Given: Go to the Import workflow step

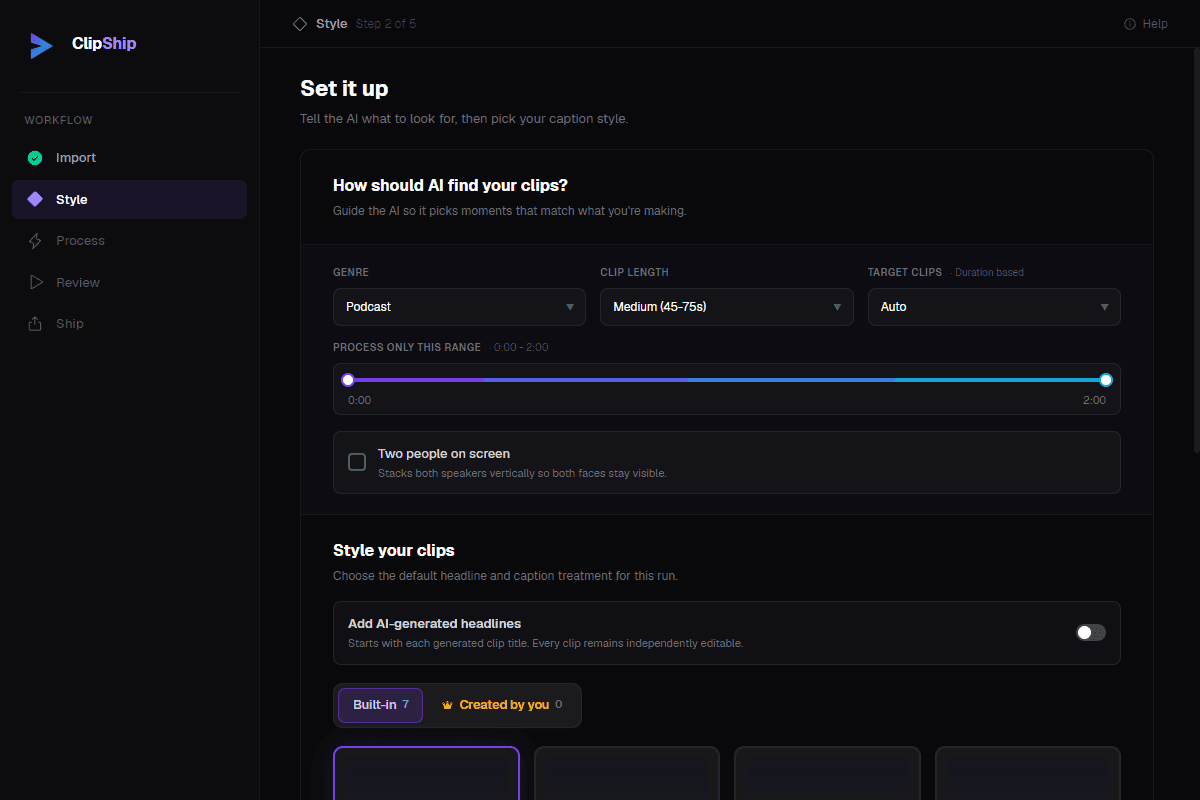Looking at the screenshot, I should (129, 158).
